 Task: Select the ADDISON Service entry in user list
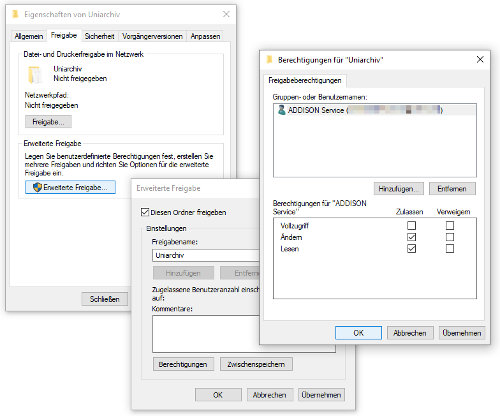(375, 110)
